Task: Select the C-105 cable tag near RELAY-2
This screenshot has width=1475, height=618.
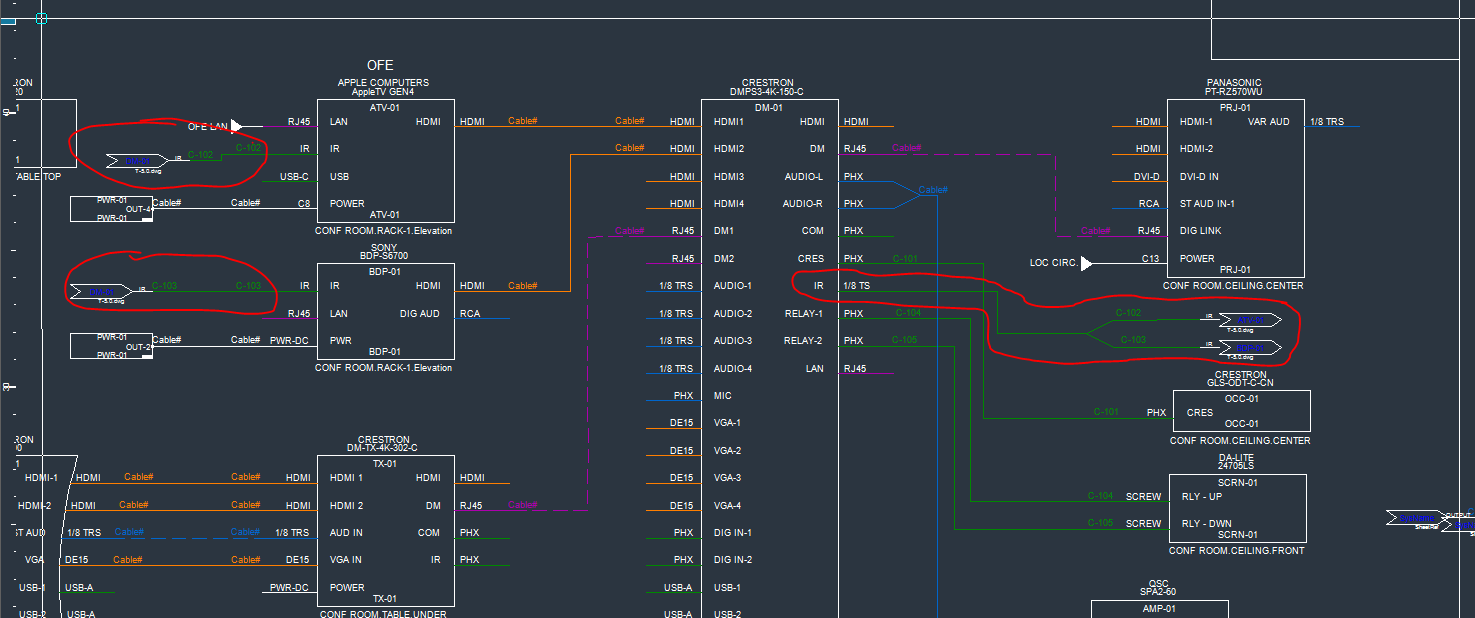Action: pyautogui.click(x=904, y=341)
